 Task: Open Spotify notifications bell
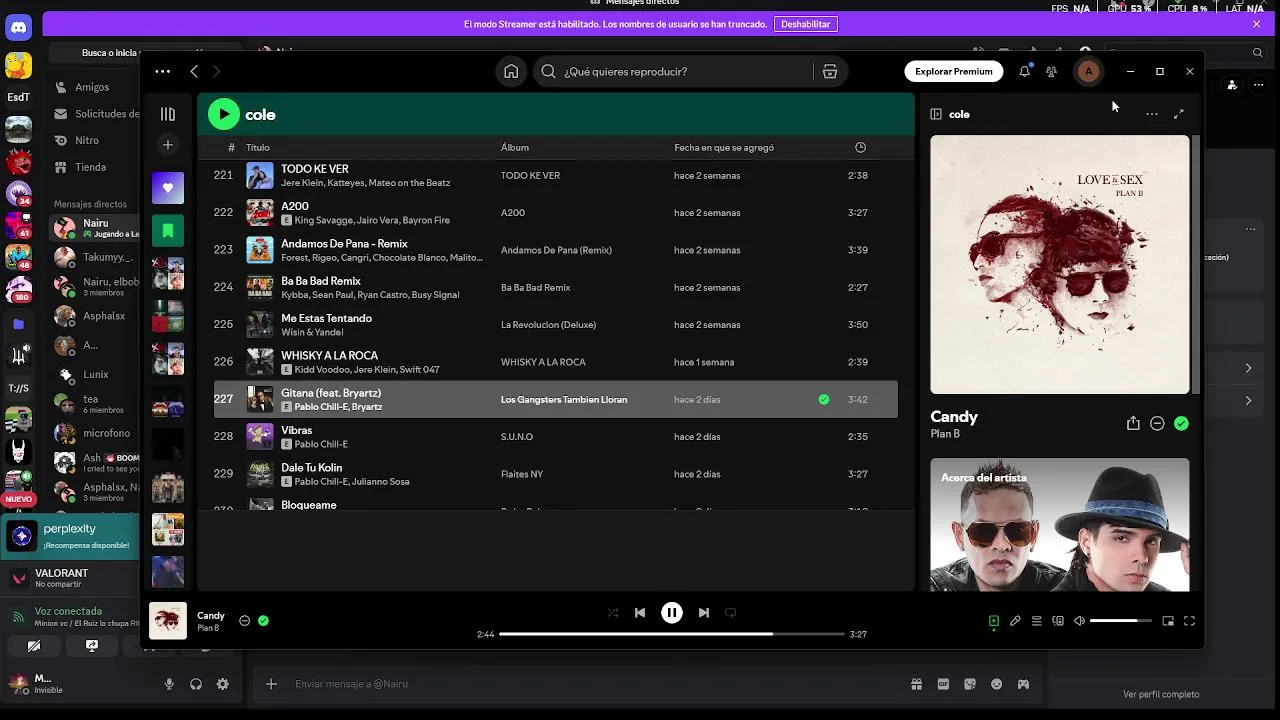pyautogui.click(x=1024, y=71)
